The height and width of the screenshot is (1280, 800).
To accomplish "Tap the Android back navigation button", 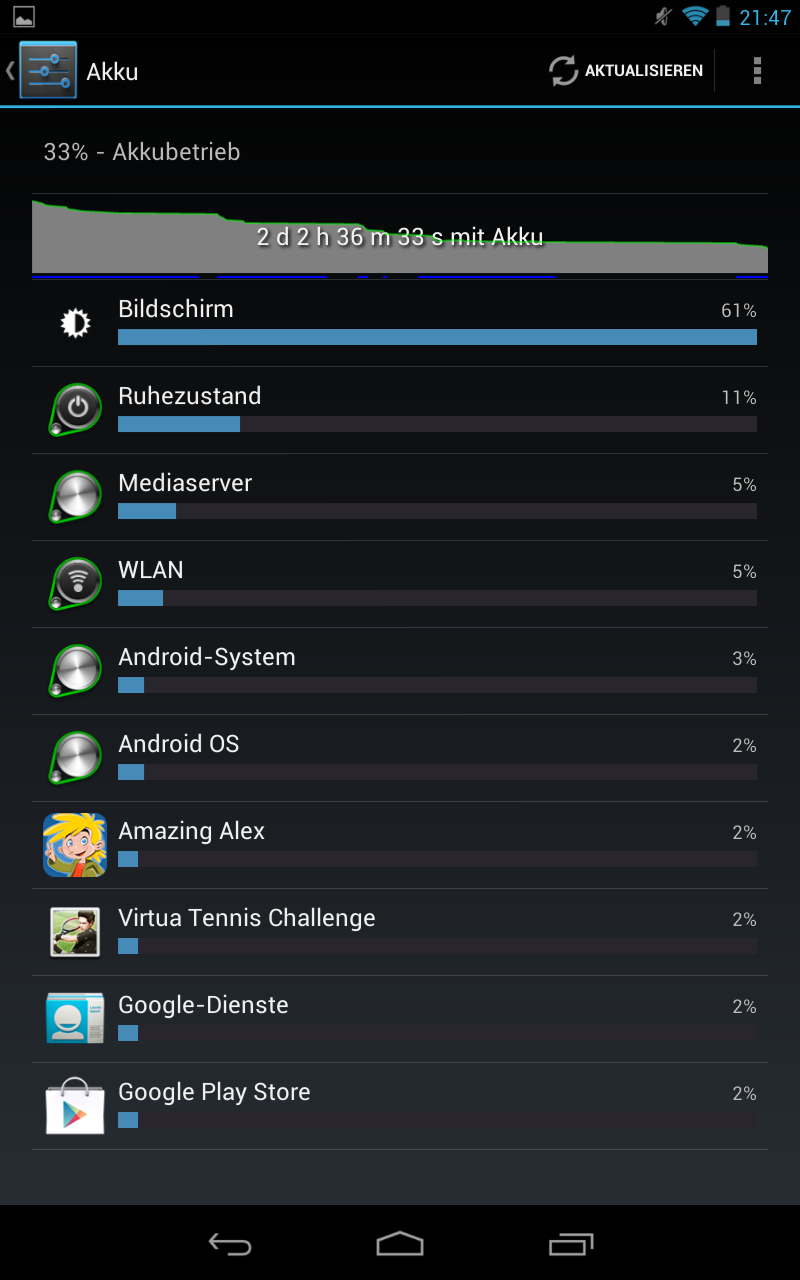I will (x=230, y=1243).
